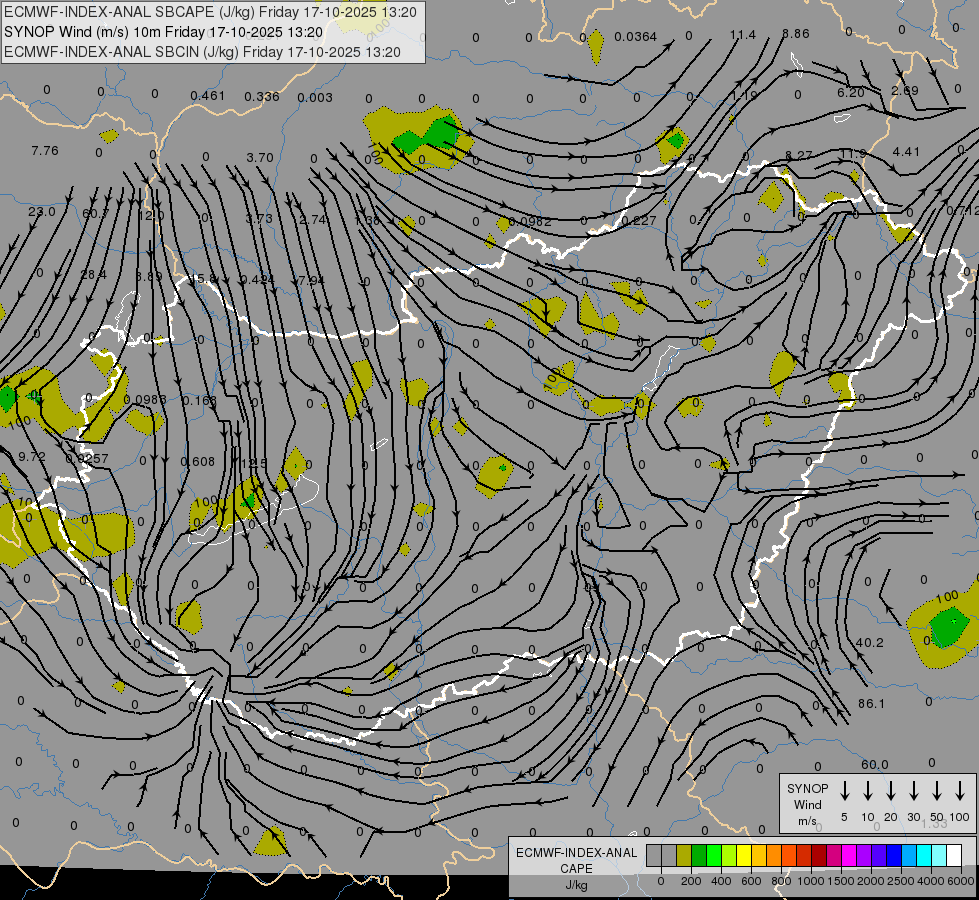This screenshot has height=900, width=979.
Task: Pick the yellow-green swatch after the 400 tick
Action: pos(729,856)
